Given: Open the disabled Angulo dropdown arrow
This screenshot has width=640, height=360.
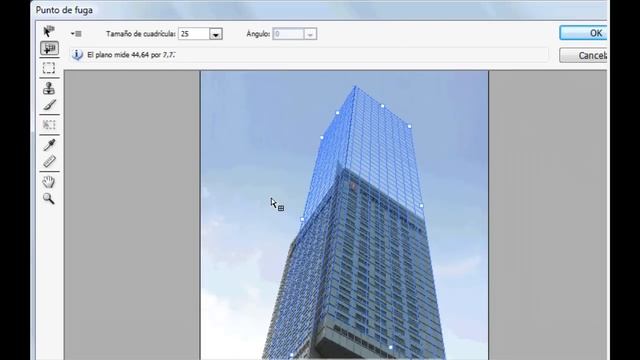Looking at the screenshot, I should tap(310, 34).
